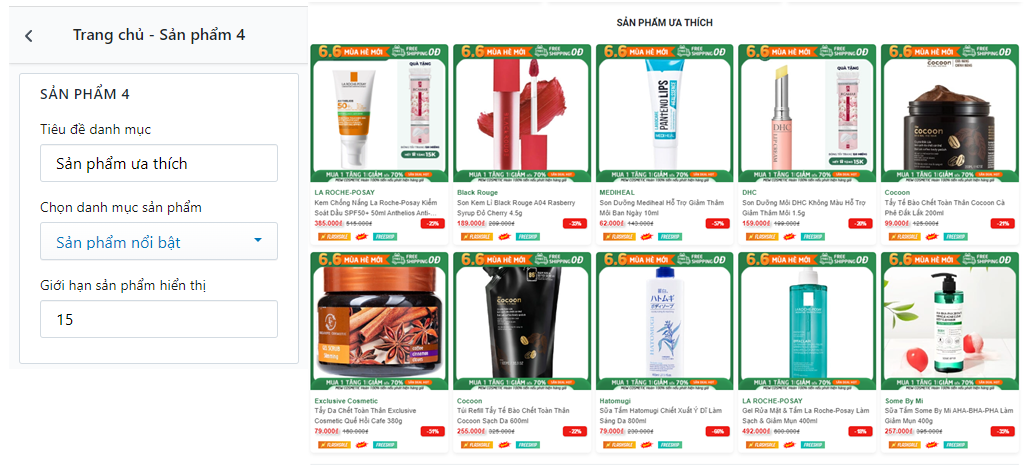Open the Sản phẩm nổi bật dropdown arrow
Viewport: 1027px width, 467px height.
[x=257, y=241]
